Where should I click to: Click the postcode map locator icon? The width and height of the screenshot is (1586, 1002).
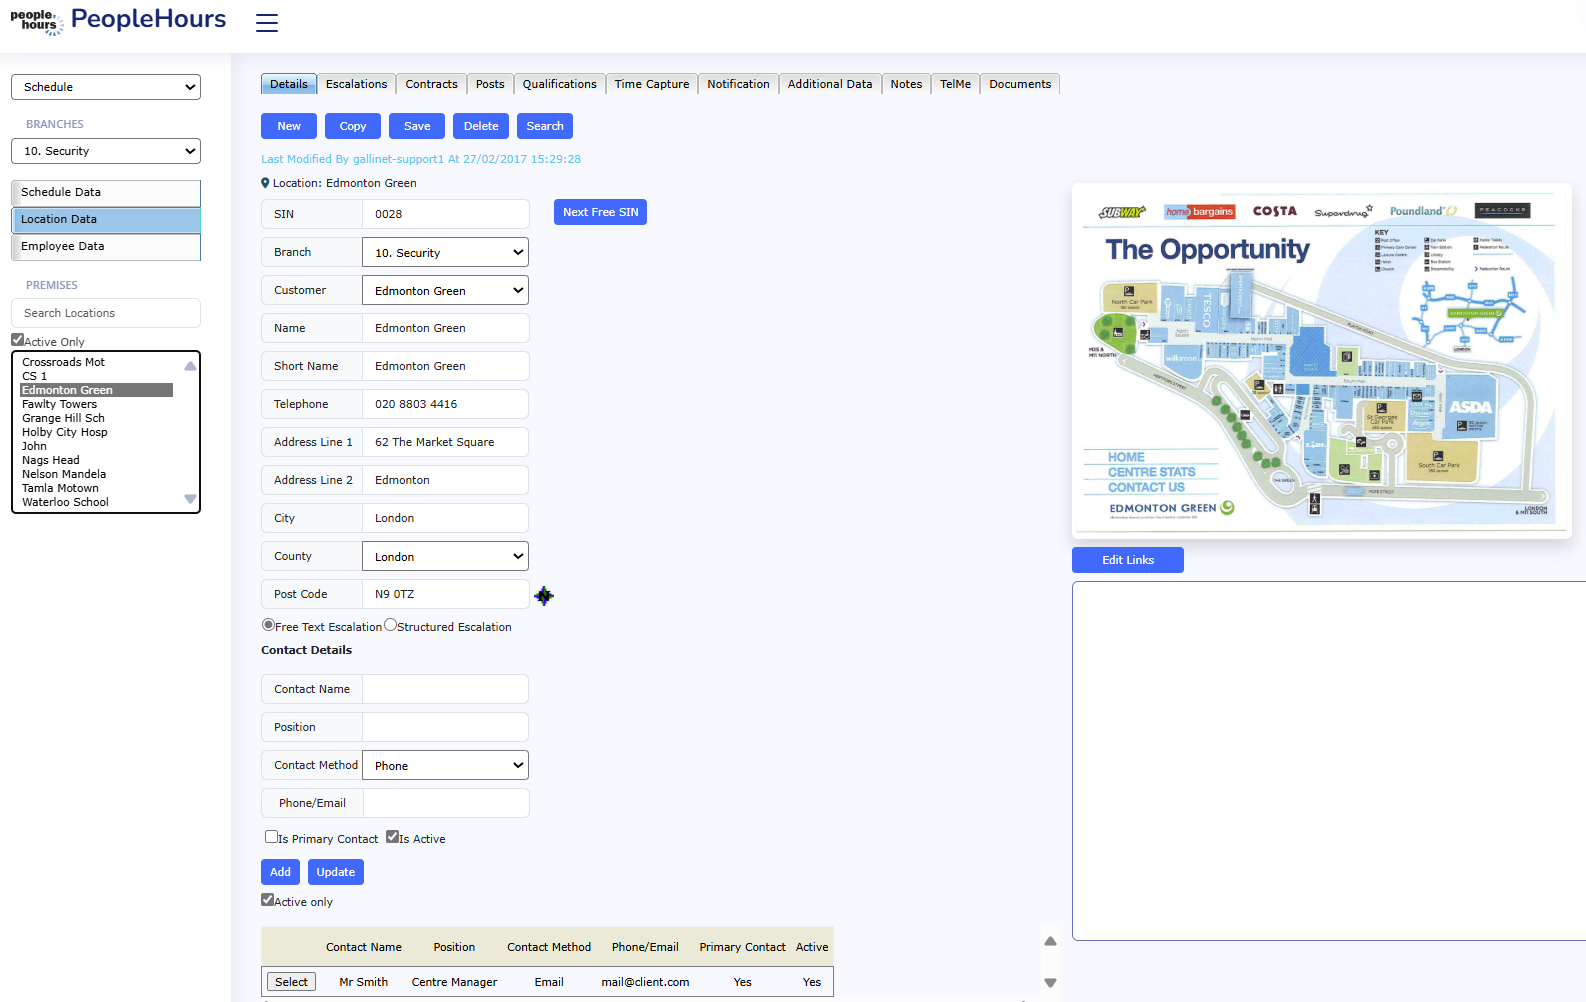544,596
